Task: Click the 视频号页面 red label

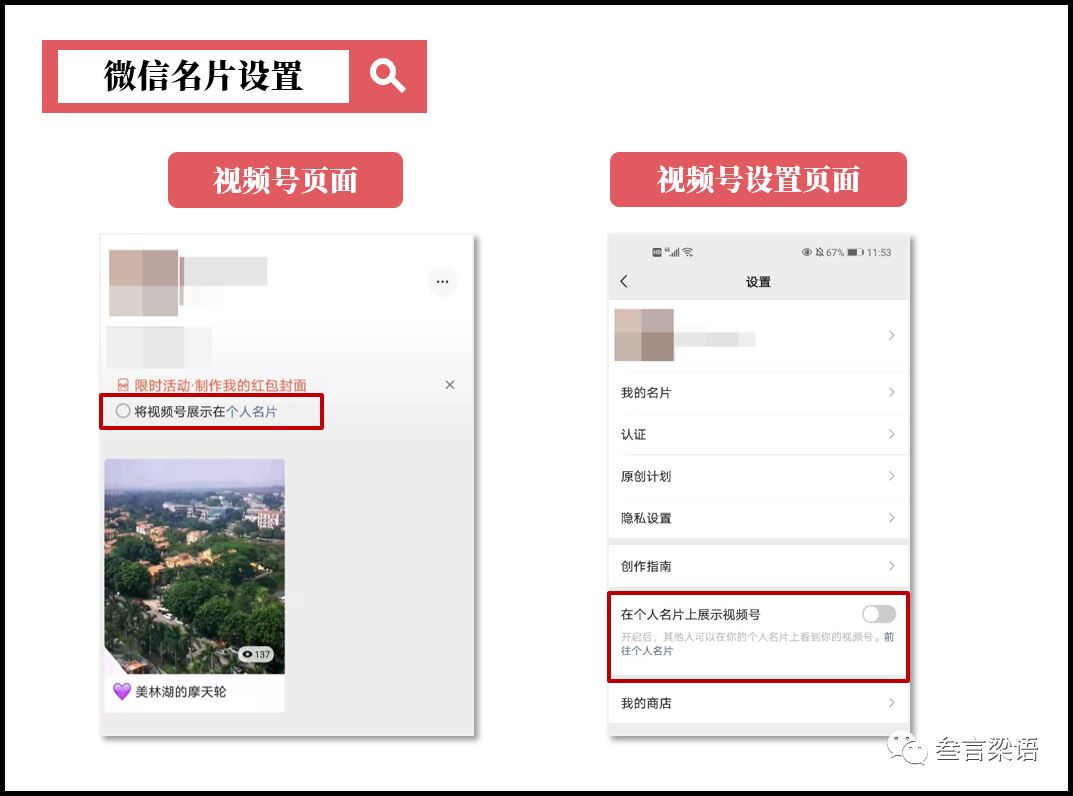Action: [285, 180]
